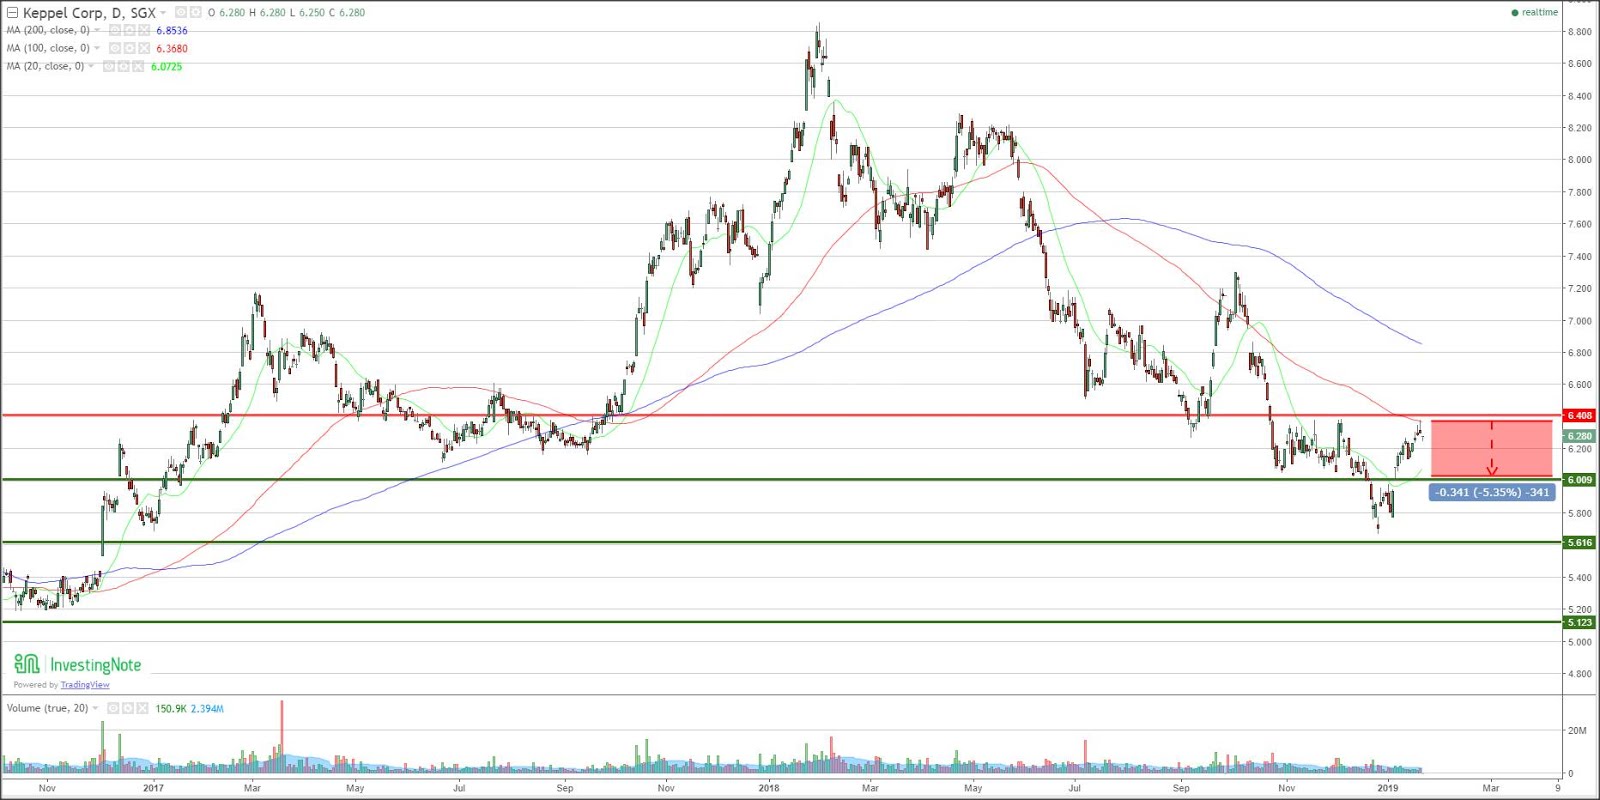
Task: Click the MA (200, close, 0) legend label
Action: 48,30
